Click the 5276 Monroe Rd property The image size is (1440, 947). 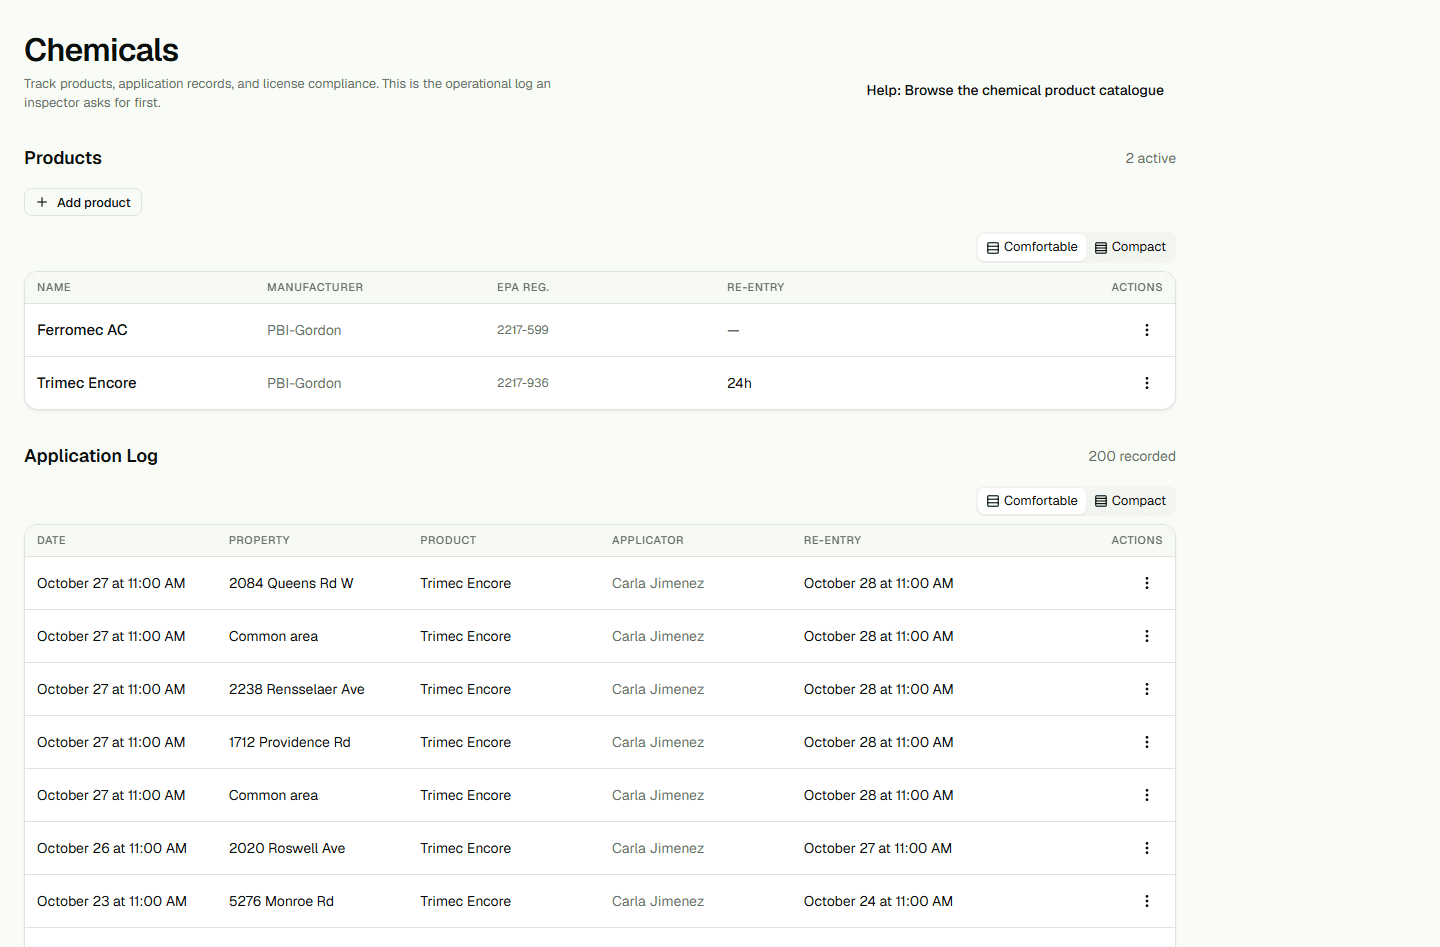(x=281, y=901)
